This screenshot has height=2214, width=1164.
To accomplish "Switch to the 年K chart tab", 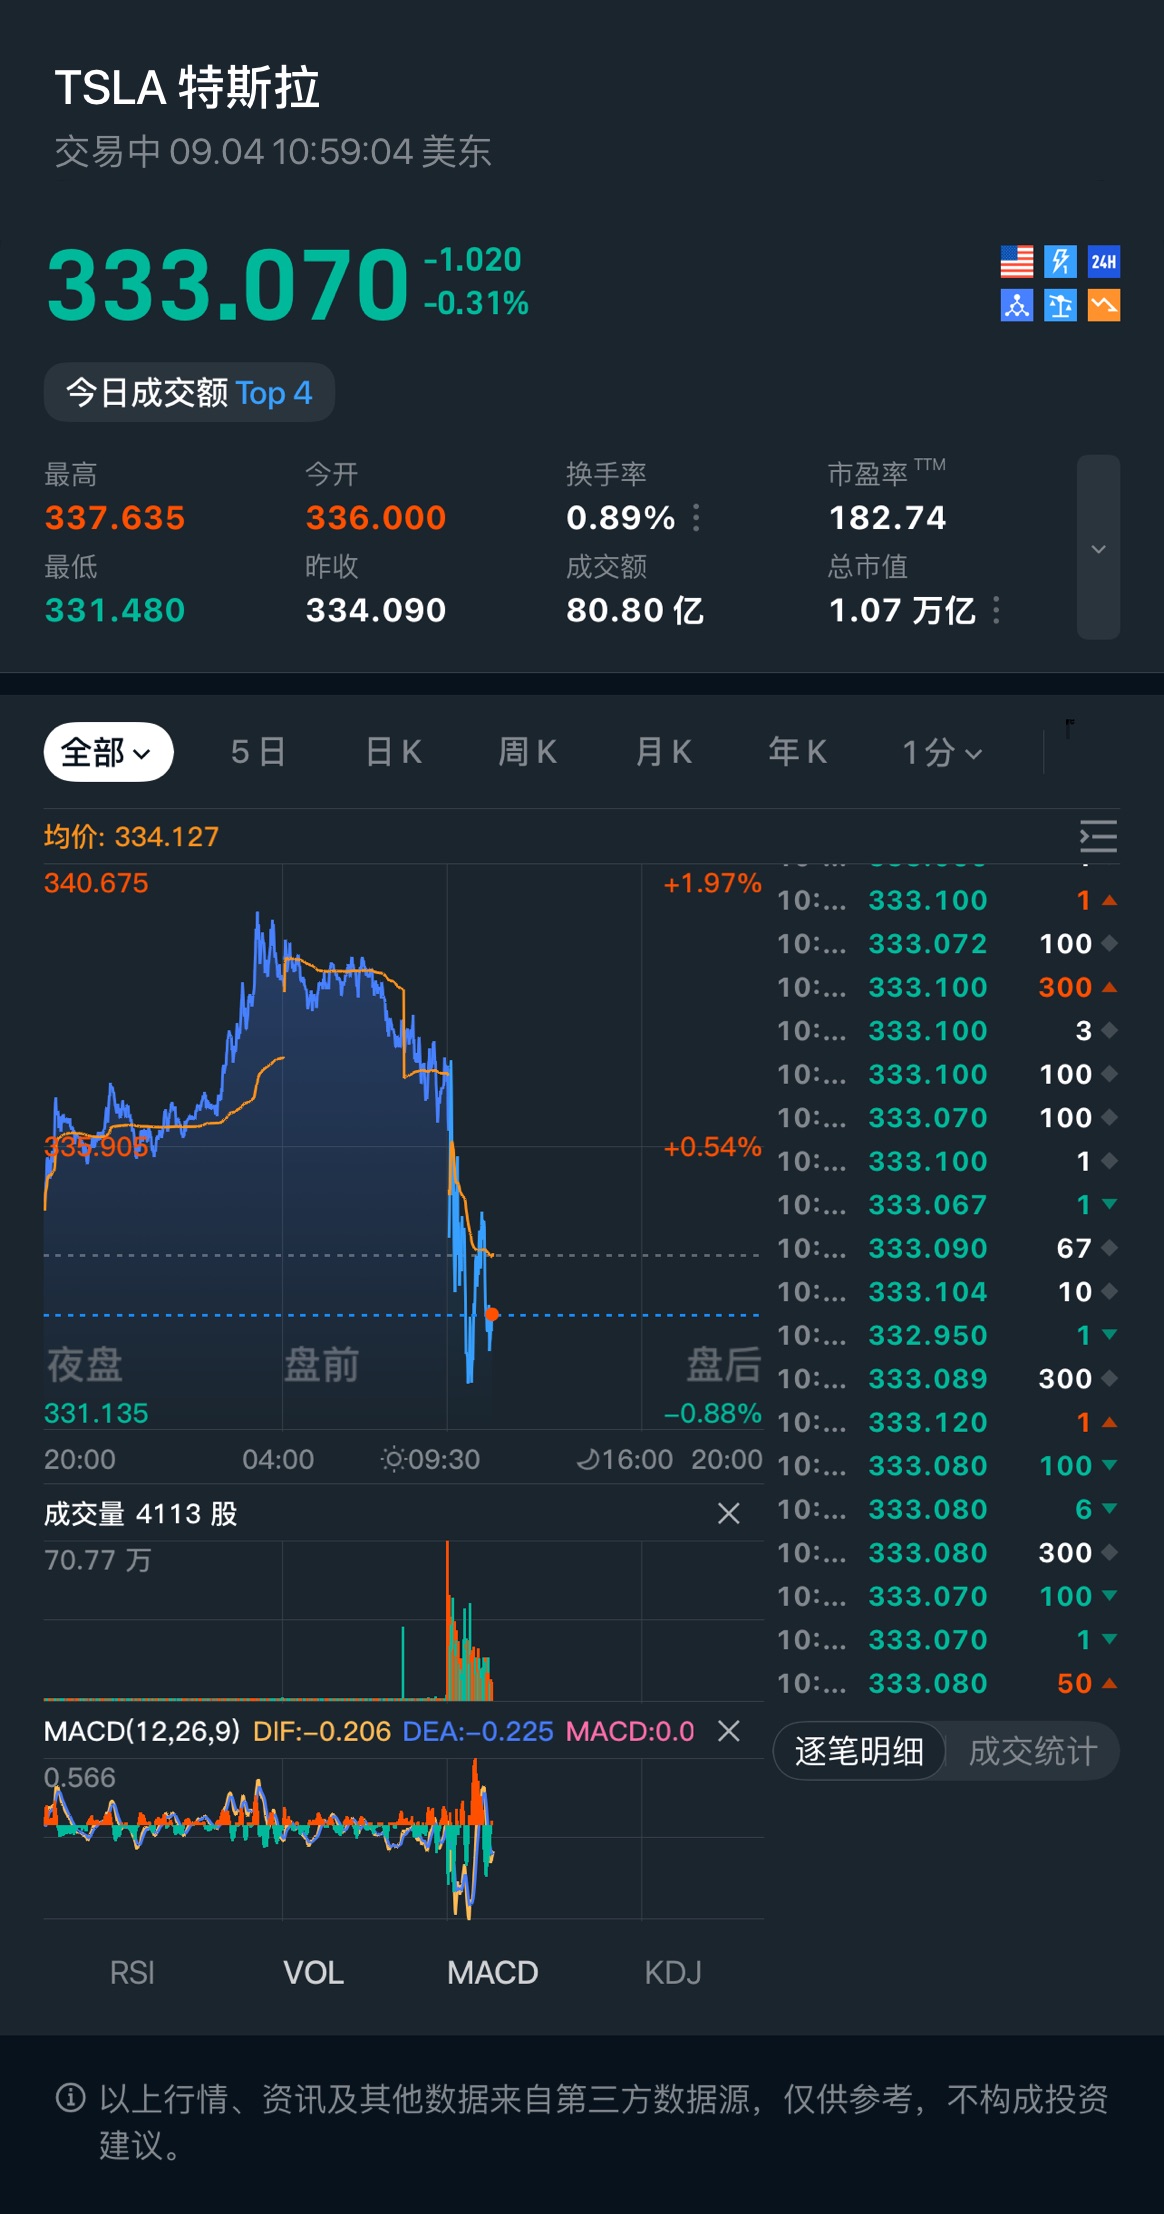I will [x=798, y=752].
